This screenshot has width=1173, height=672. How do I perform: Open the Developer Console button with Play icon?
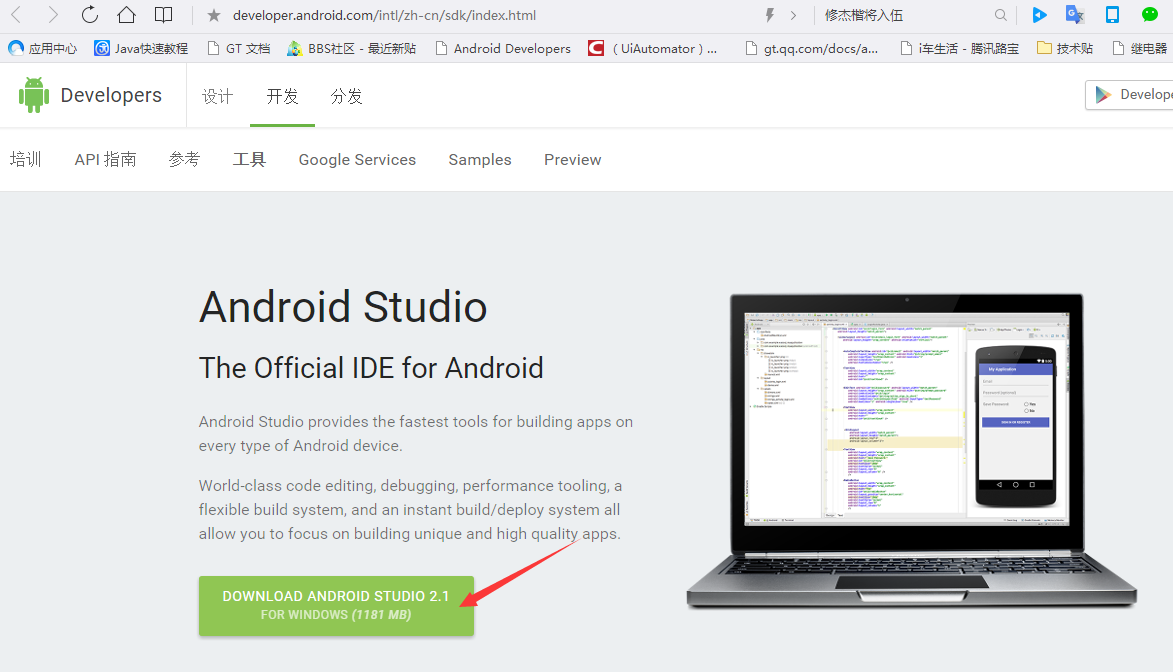pos(1130,94)
